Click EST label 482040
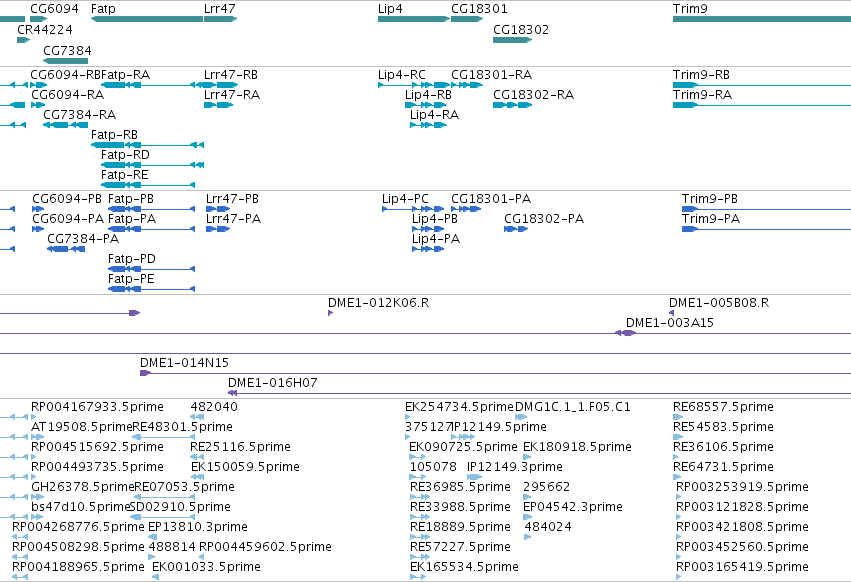The image size is (851, 582). pyautogui.click(x=214, y=407)
